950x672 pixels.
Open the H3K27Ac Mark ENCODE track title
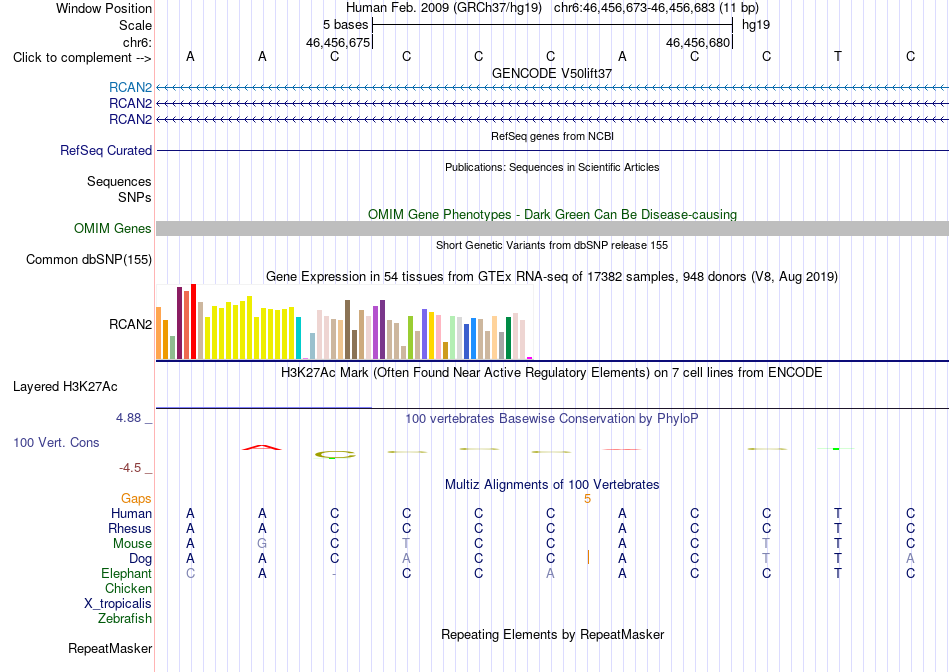pos(552,372)
